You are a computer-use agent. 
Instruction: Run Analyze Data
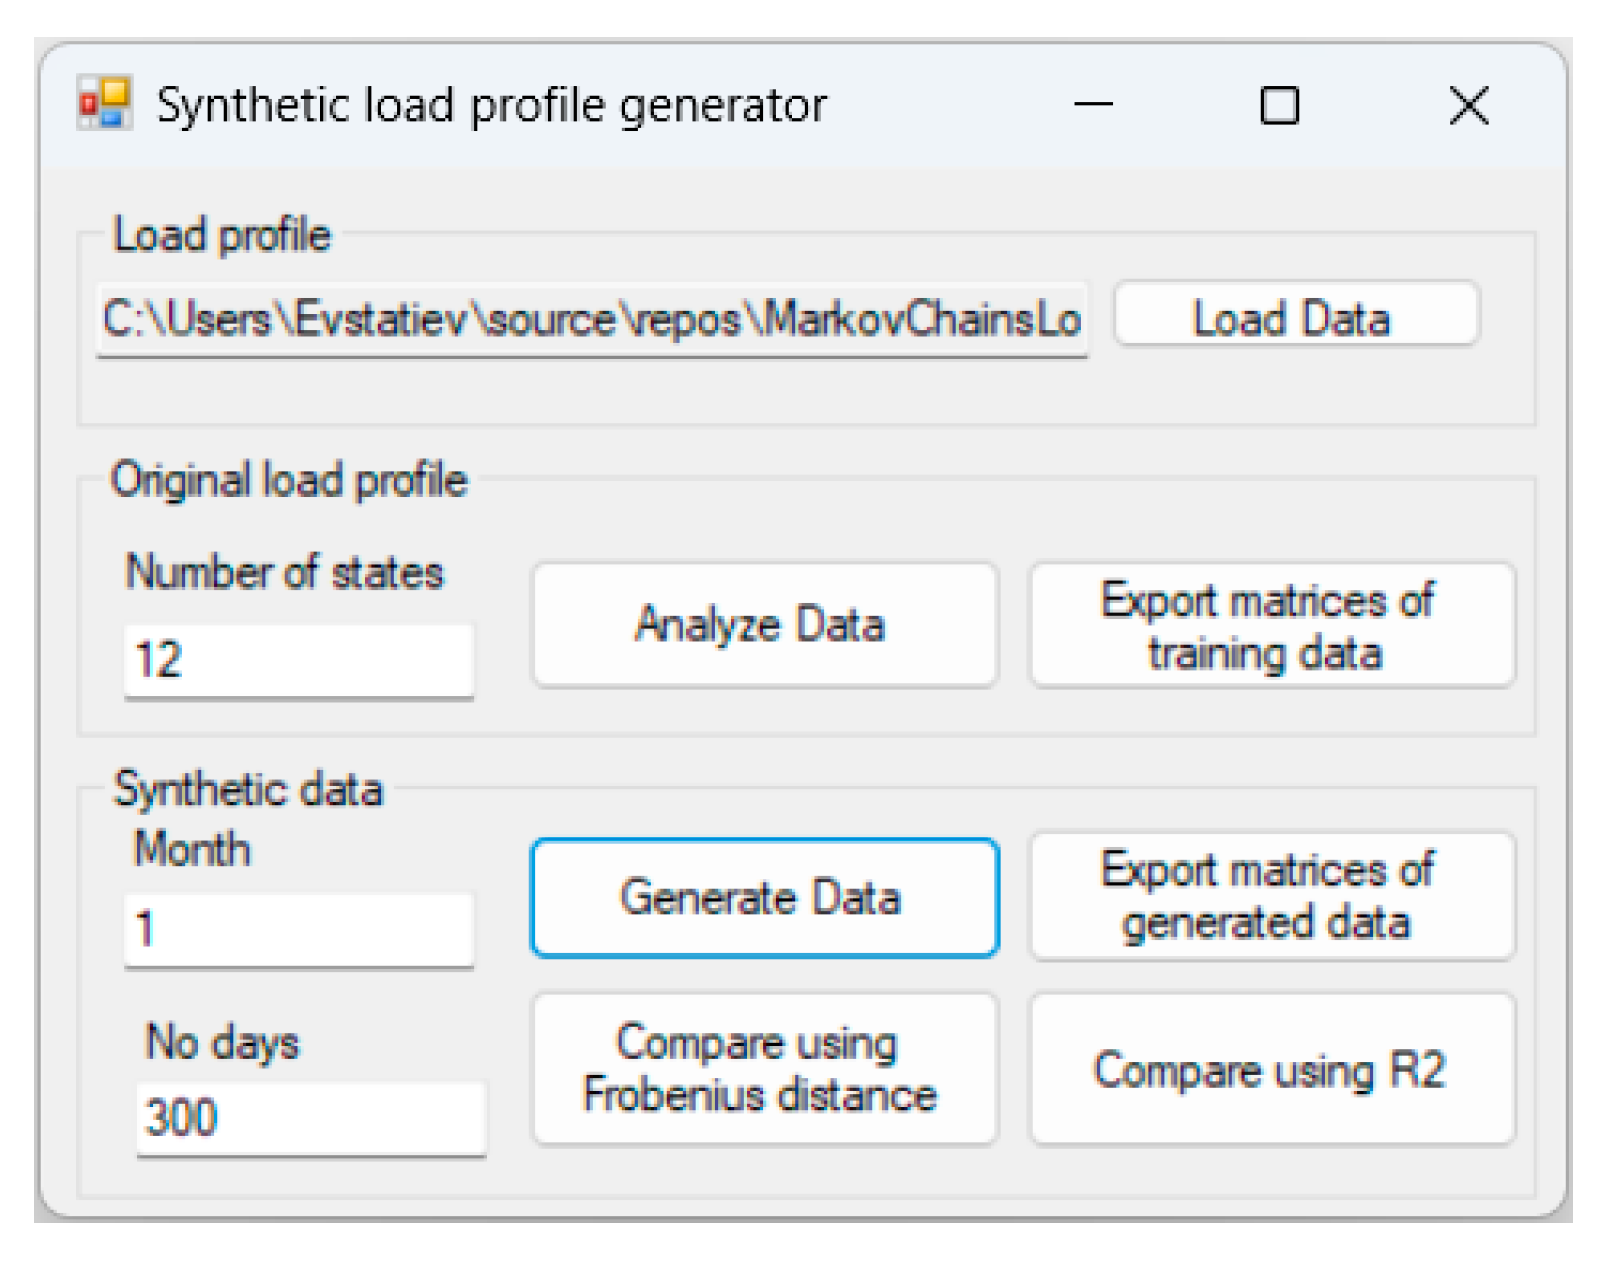764,625
